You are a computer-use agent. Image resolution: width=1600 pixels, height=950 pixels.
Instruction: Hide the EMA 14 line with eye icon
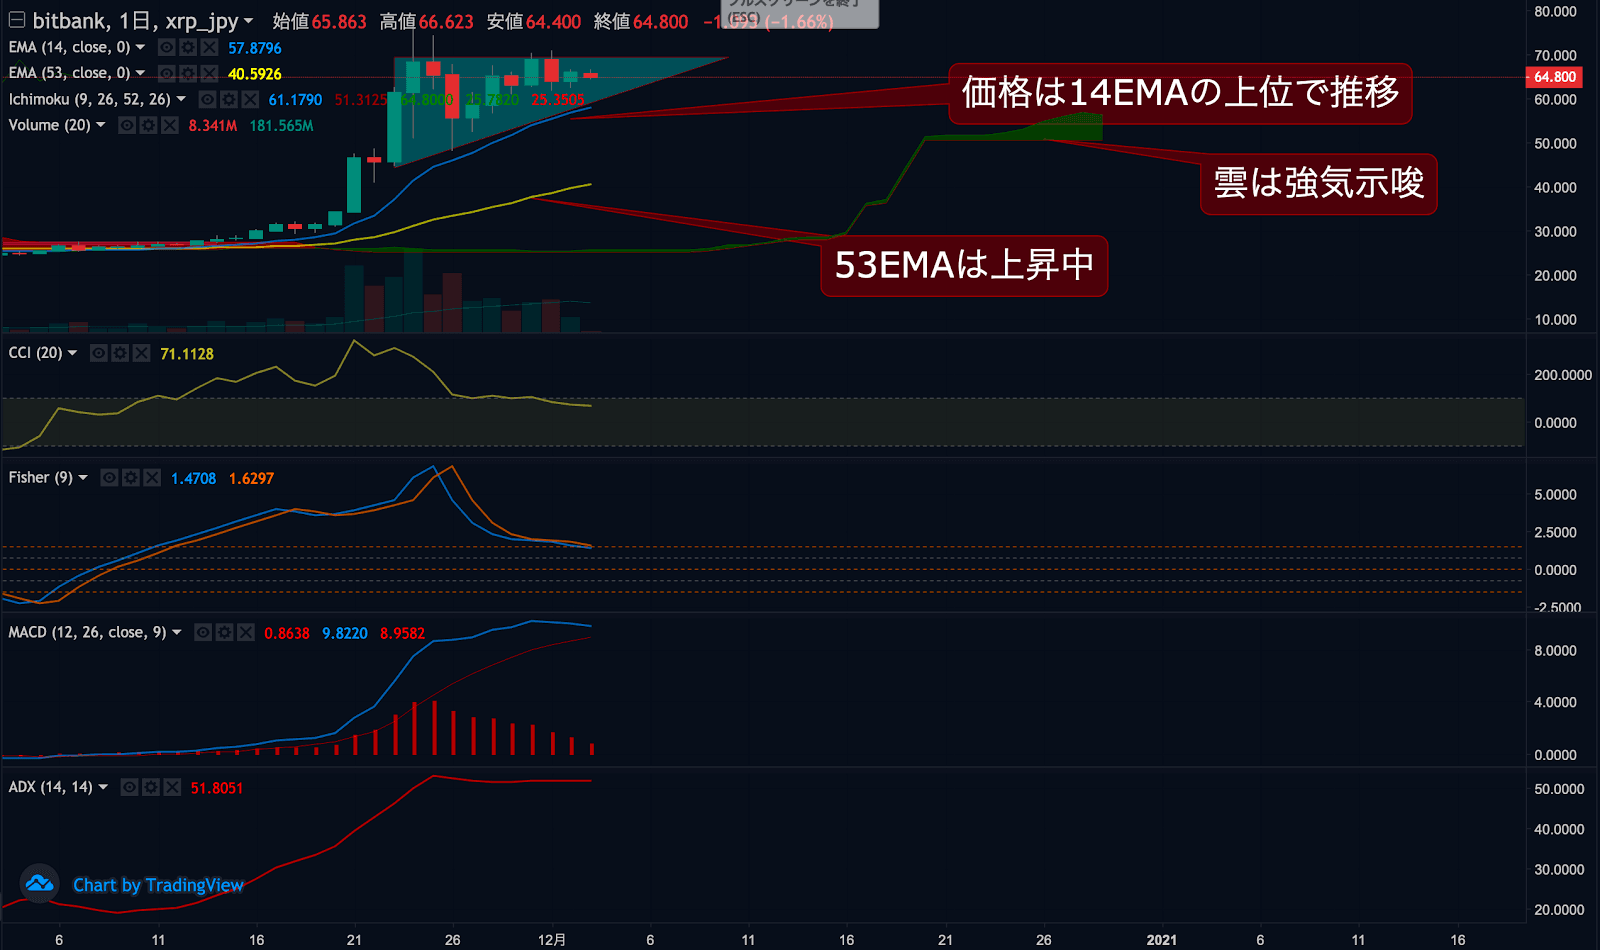click(167, 47)
